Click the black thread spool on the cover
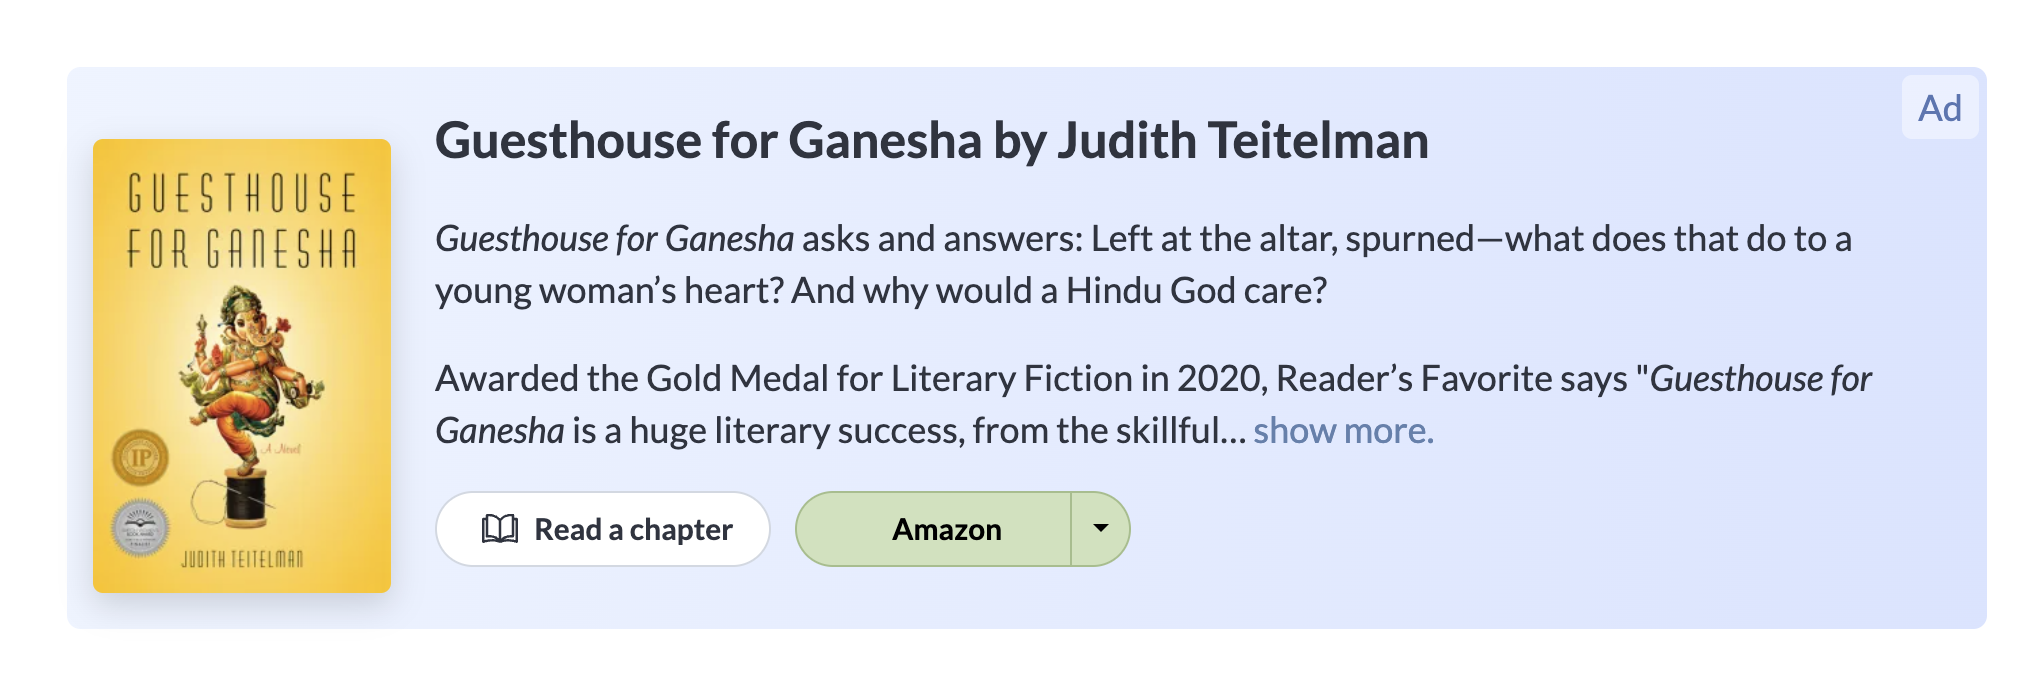 [x=245, y=497]
